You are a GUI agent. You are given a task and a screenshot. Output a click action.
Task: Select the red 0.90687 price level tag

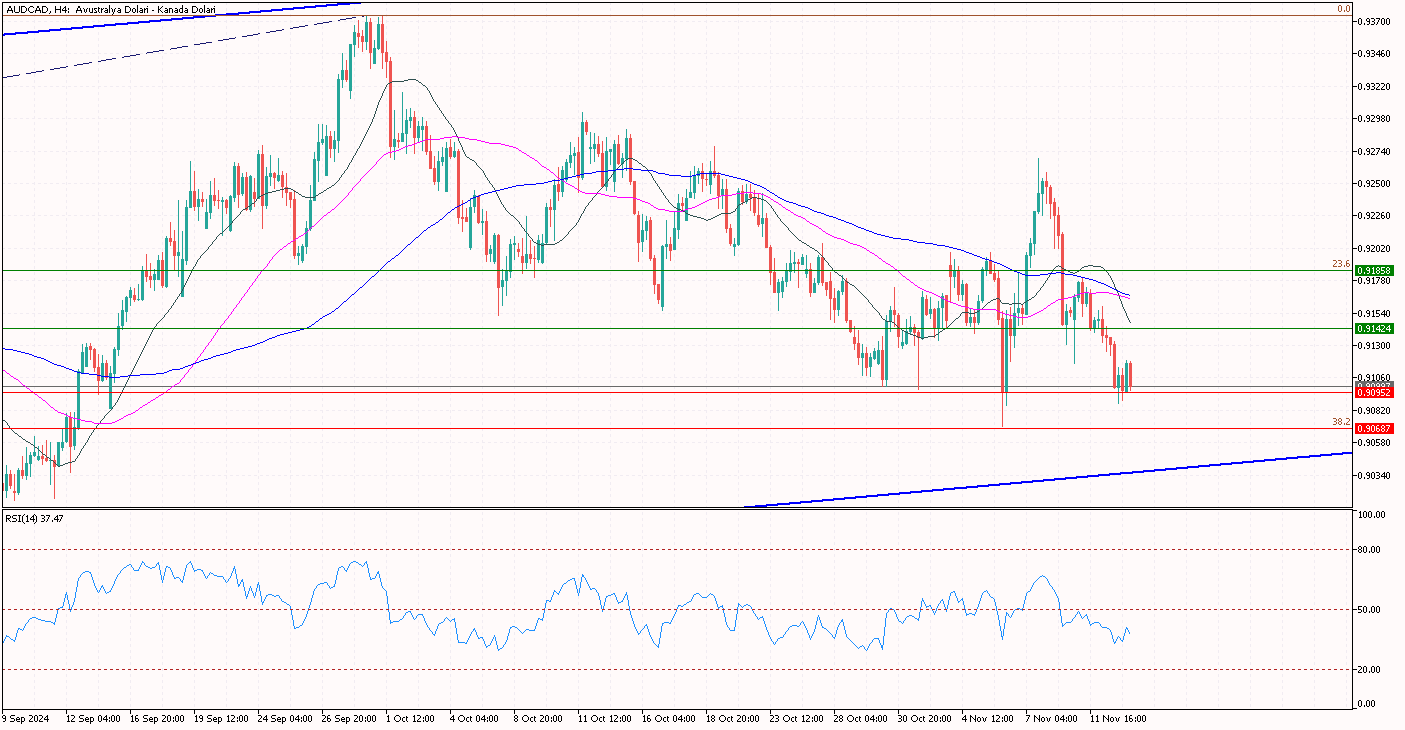click(1374, 428)
